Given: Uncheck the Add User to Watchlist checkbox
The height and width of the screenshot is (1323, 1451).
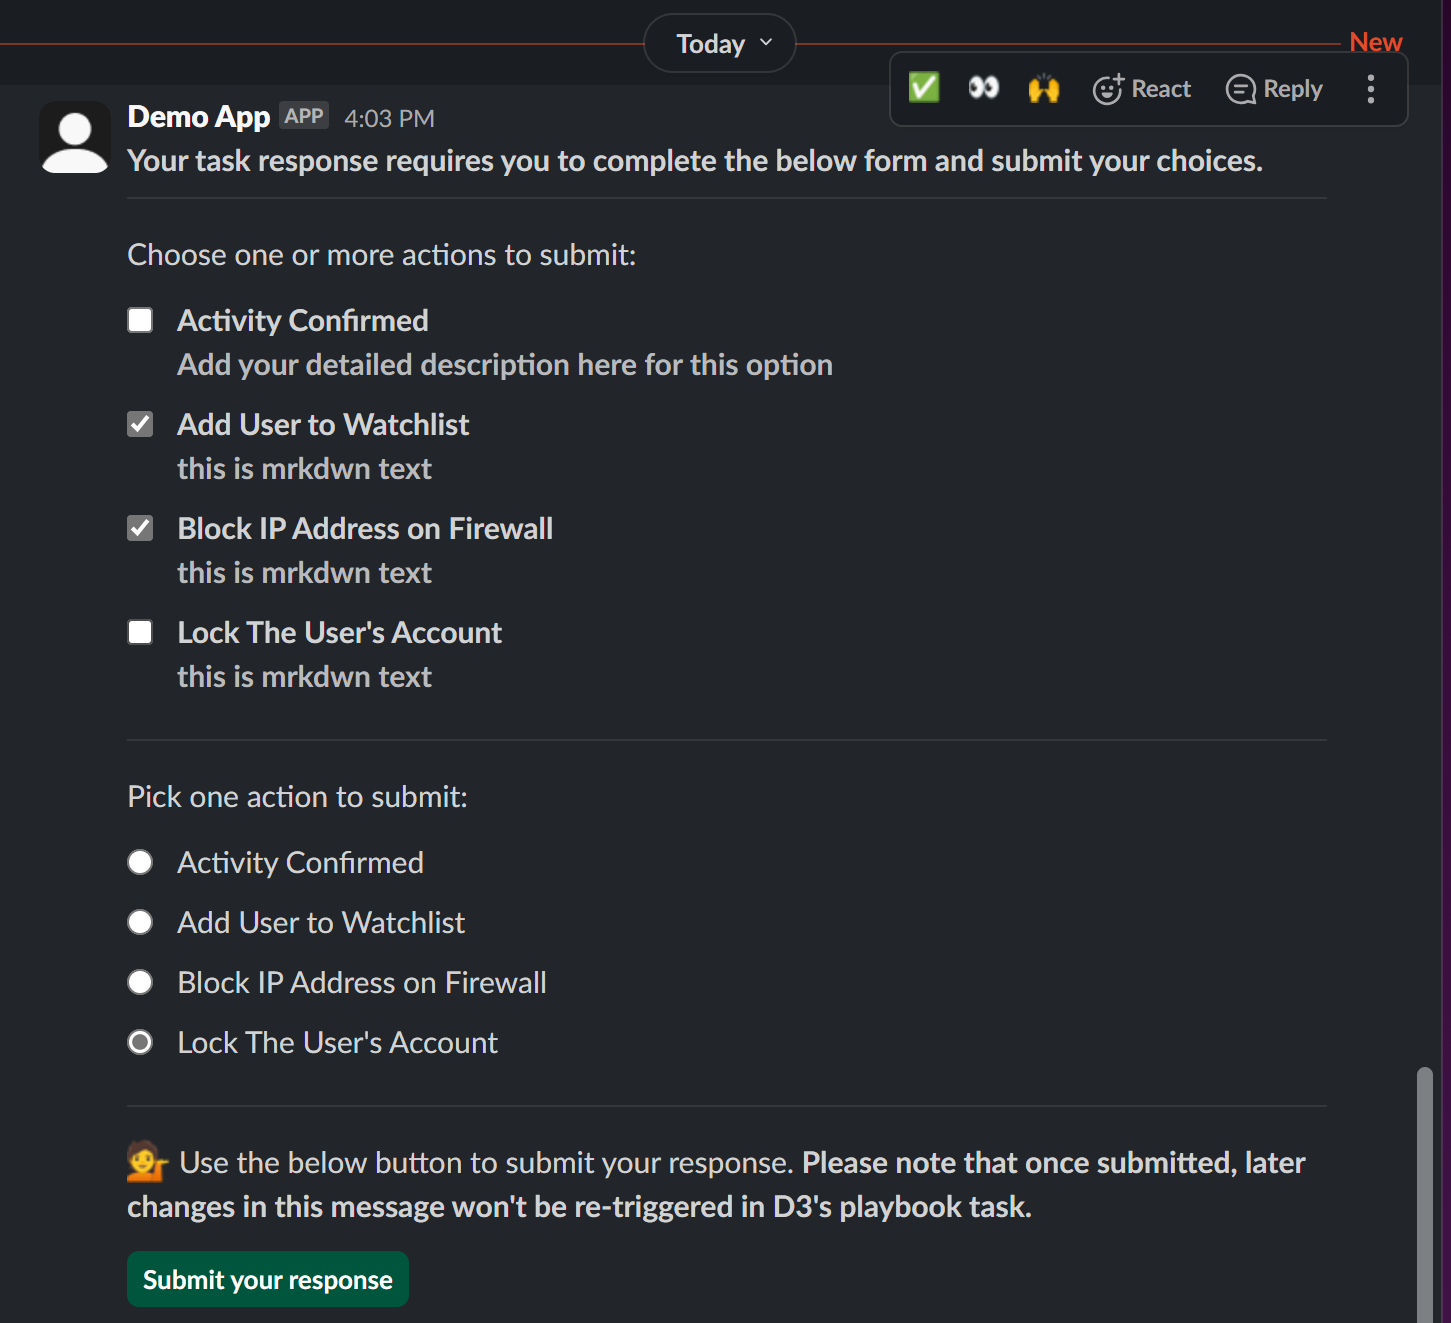Looking at the screenshot, I should click(140, 424).
